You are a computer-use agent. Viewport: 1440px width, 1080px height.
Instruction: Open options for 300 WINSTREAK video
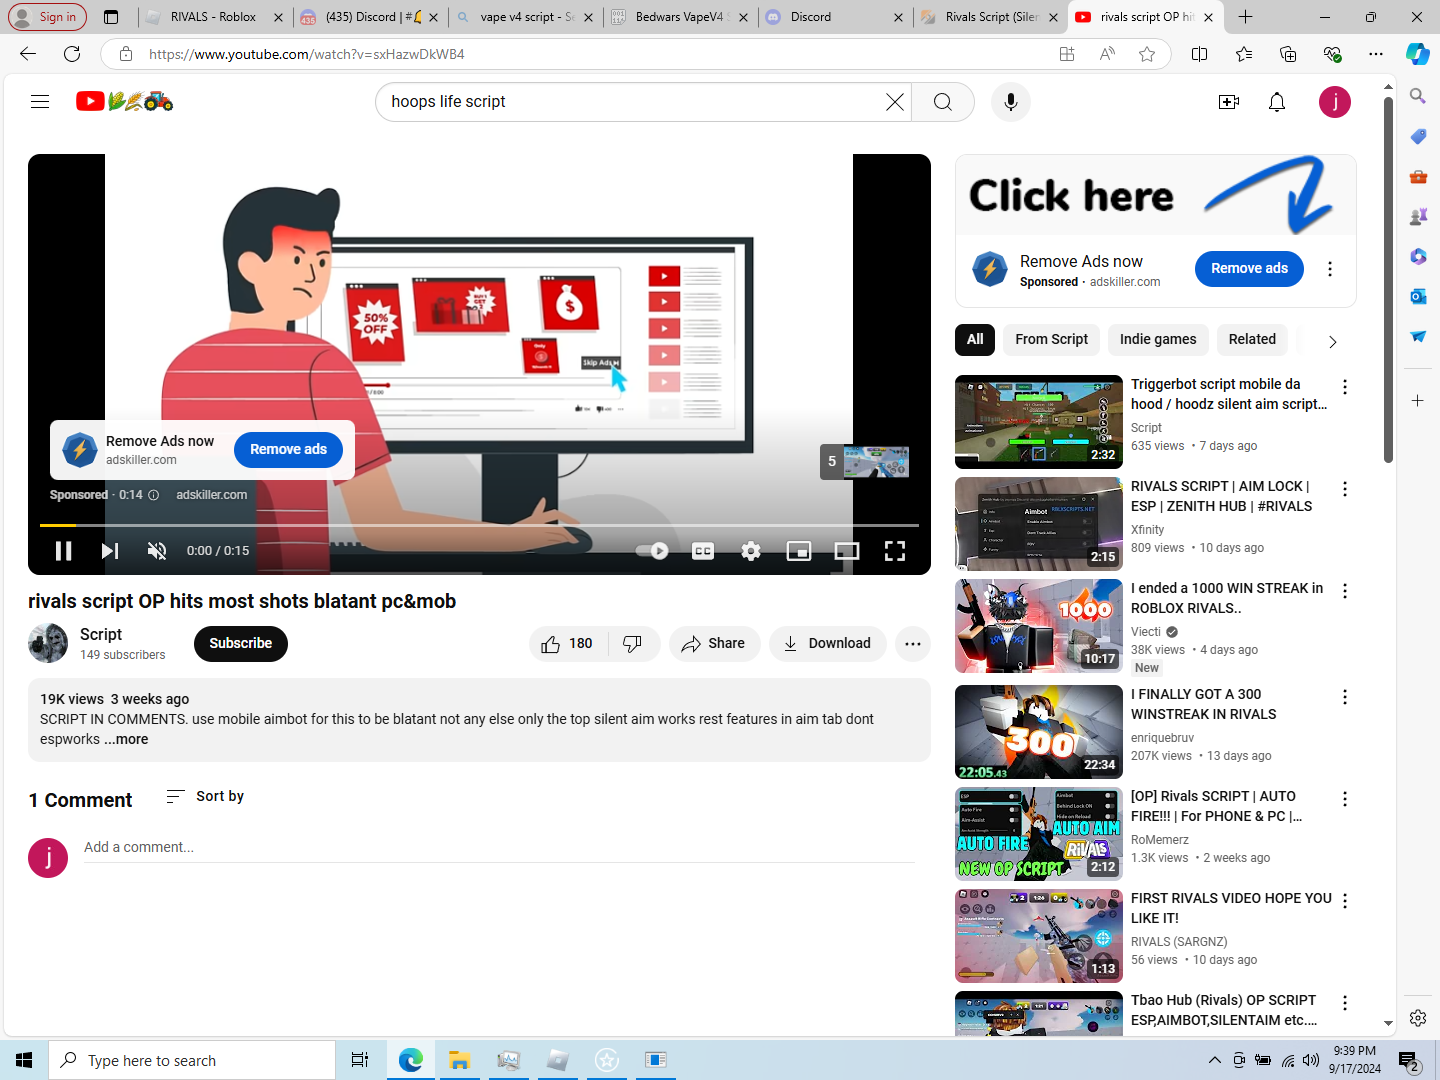[1345, 697]
